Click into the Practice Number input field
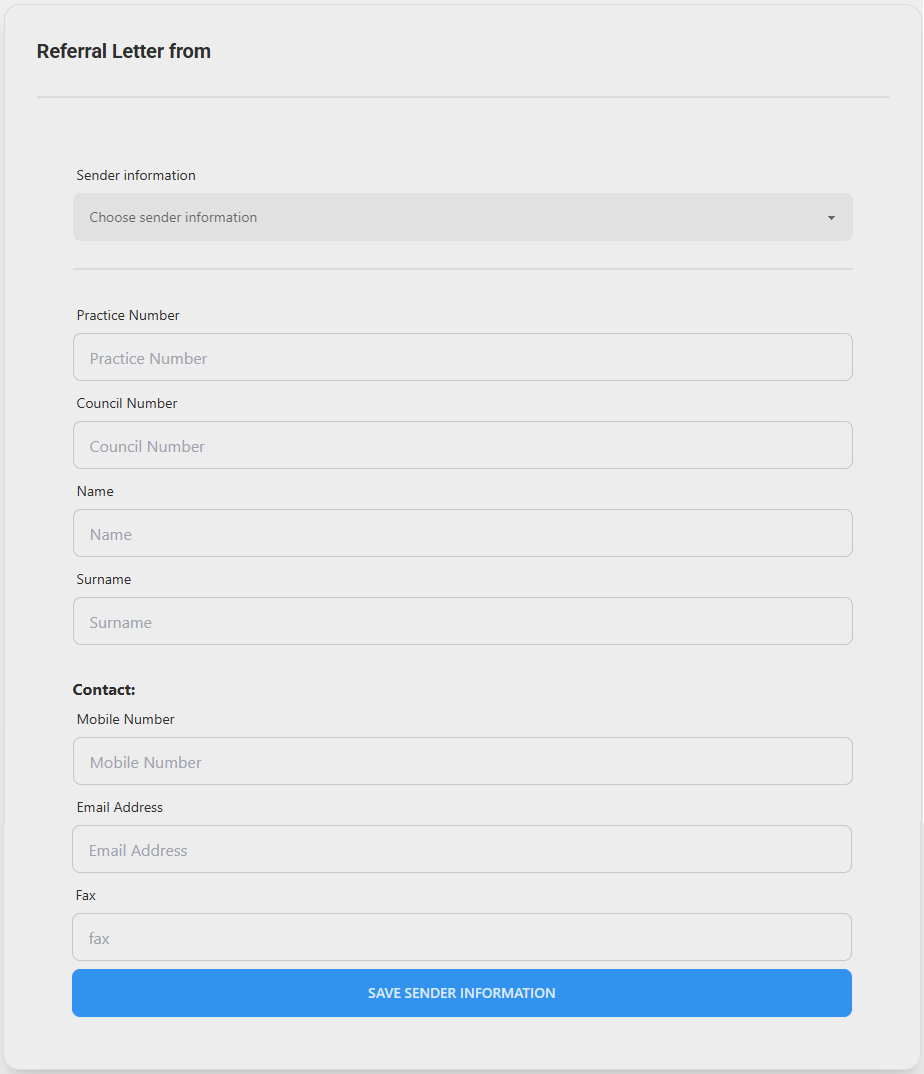924x1074 pixels. (x=462, y=357)
